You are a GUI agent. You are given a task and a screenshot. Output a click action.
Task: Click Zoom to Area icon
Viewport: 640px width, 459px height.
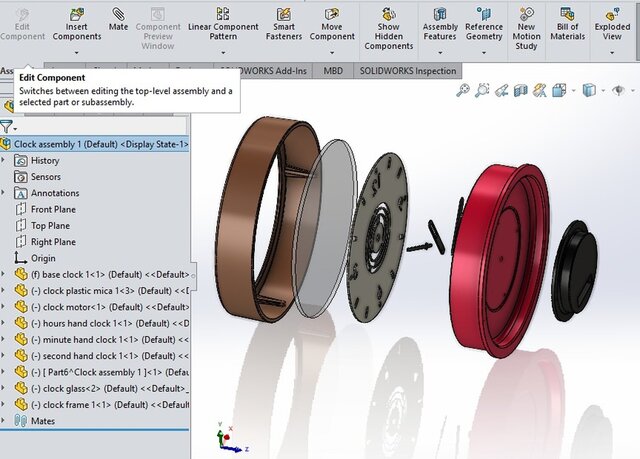coord(482,90)
